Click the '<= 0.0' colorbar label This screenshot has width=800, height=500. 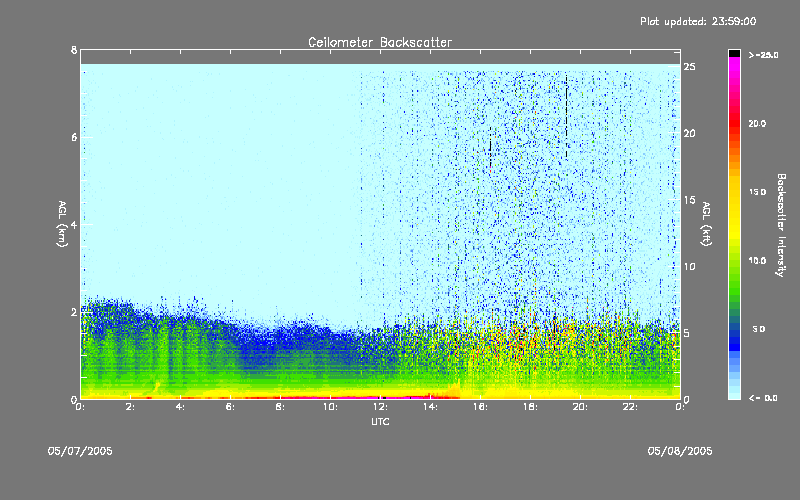pos(763,398)
